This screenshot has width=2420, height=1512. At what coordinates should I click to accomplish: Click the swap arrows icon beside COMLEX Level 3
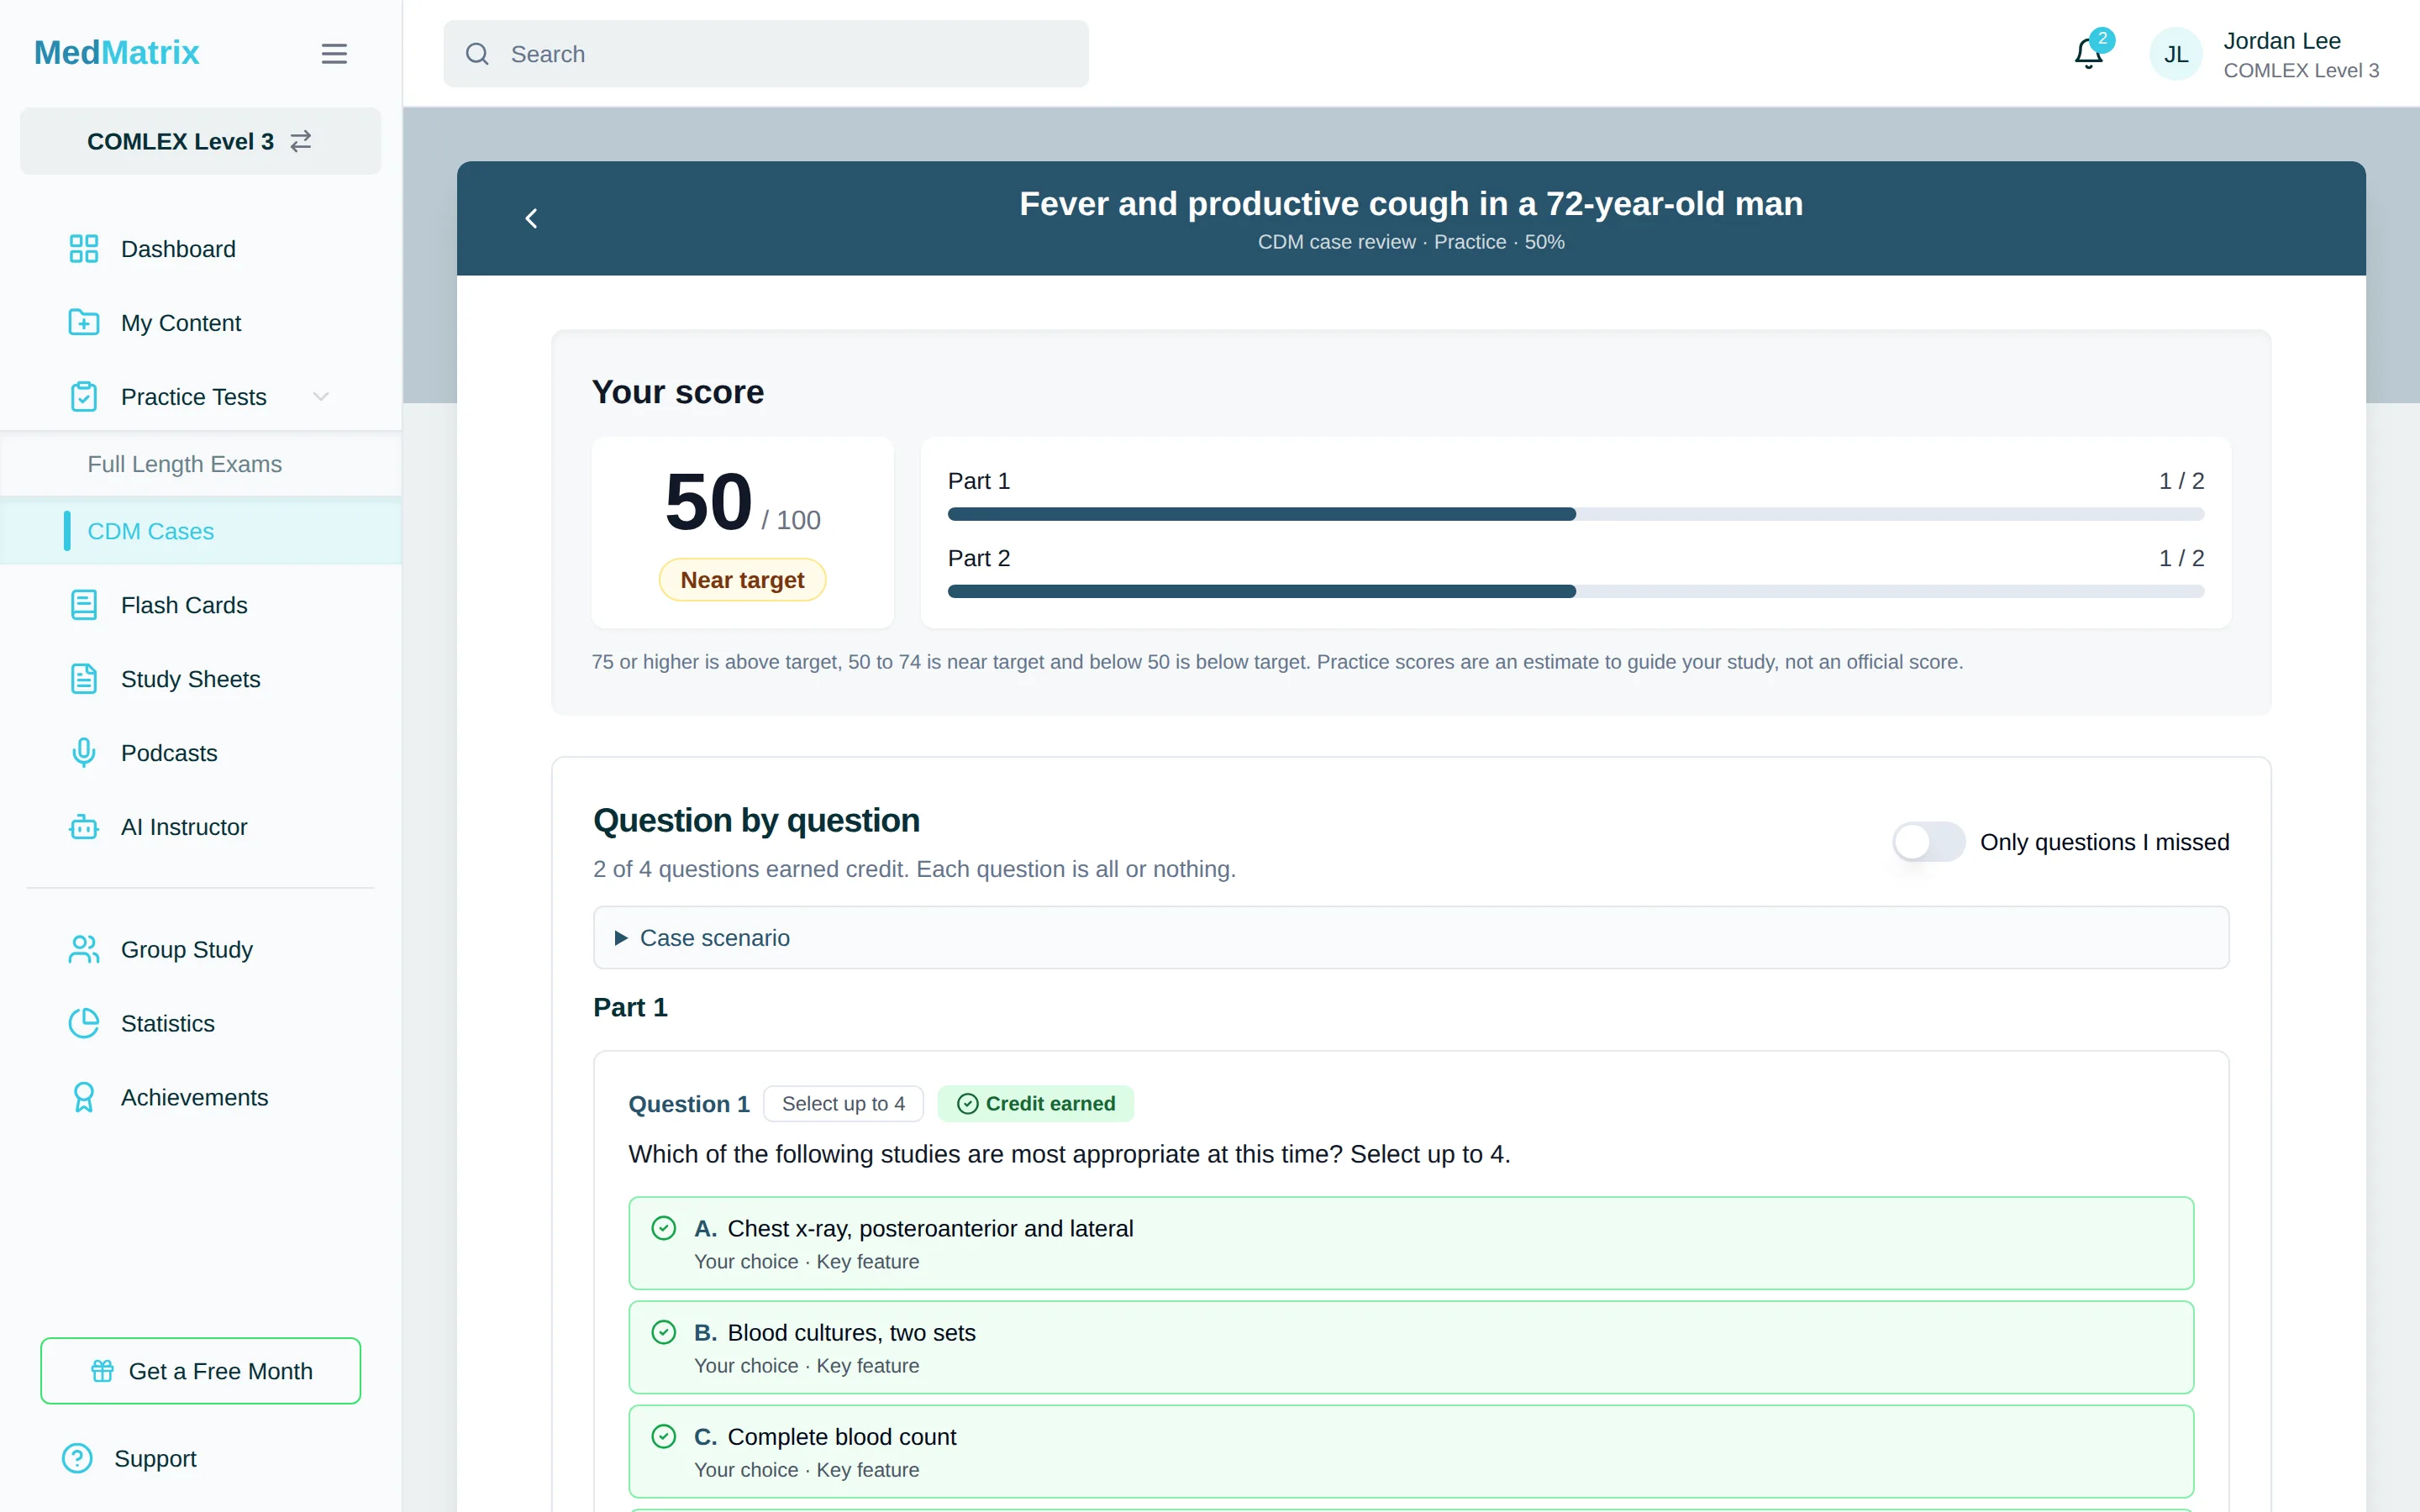(x=301, y=141)
